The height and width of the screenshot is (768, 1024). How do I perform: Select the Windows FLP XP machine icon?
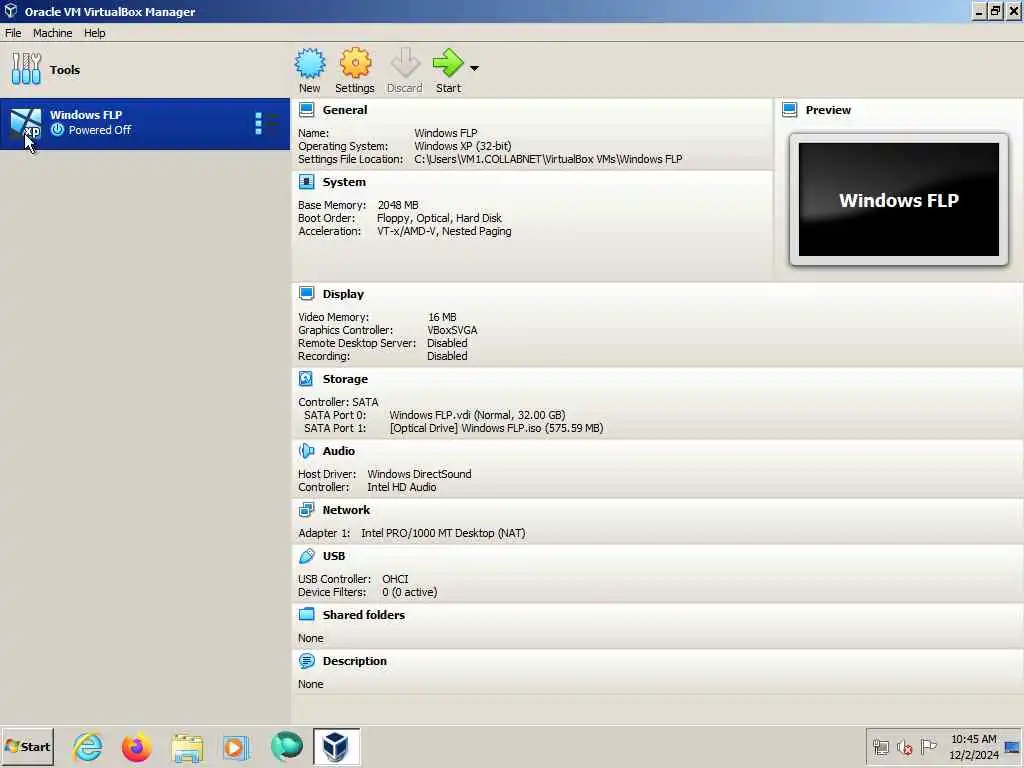point(25,123)
